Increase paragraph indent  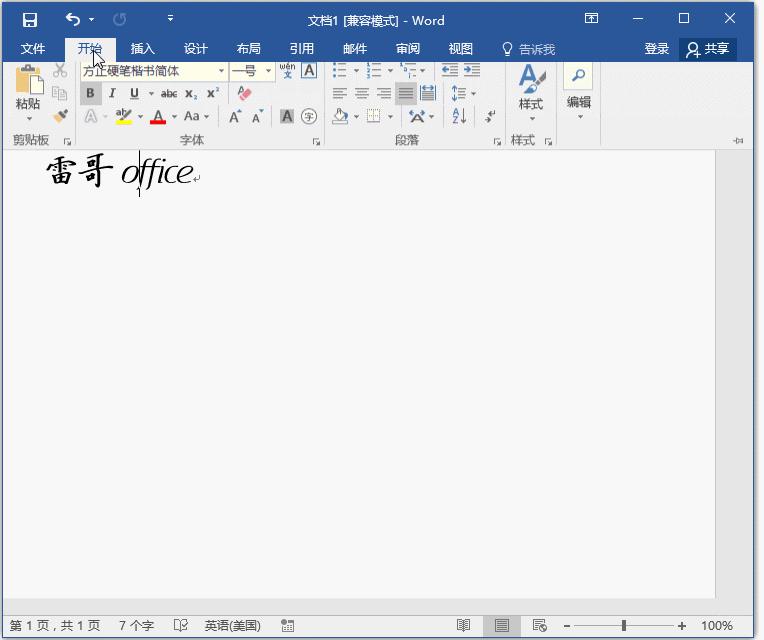[x=472, y=70]
